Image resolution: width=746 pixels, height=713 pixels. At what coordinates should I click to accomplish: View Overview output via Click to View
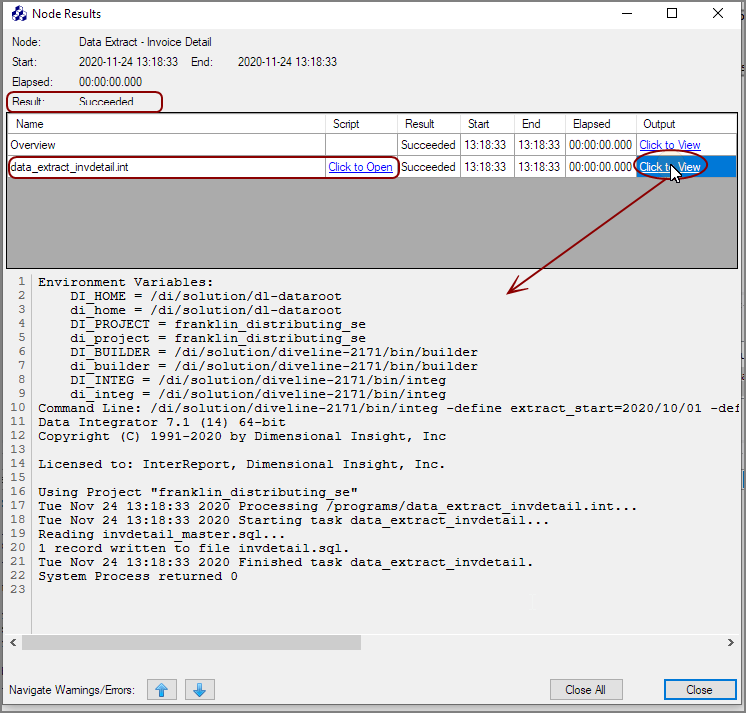coord(669,145)
